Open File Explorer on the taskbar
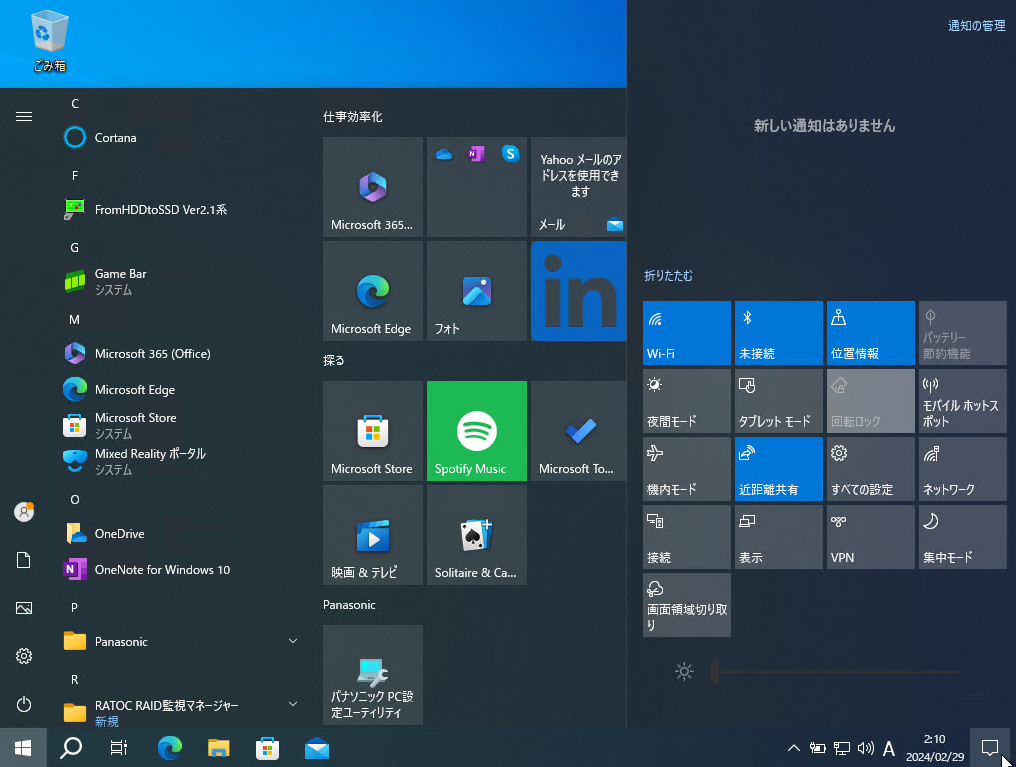This screenshot has width=1016, height=767. tap(218, 748)
